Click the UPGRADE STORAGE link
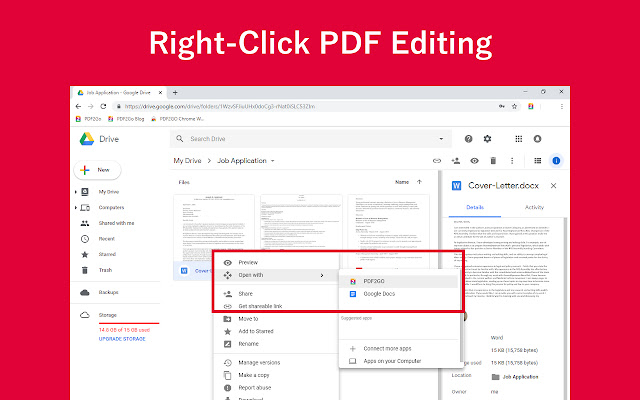Screen dimensions: 640x400 click(x=122, y=339)
